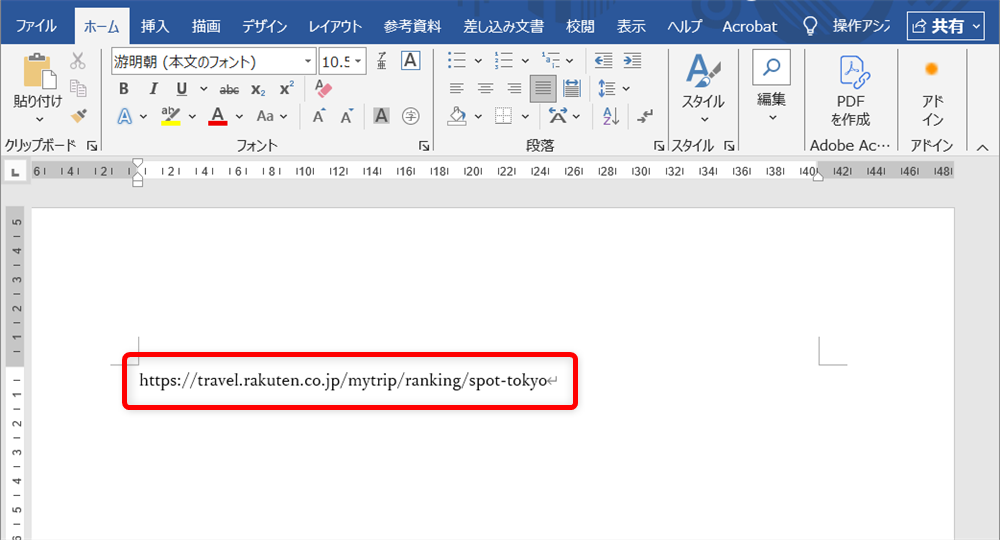
Task: Switch to the Insert (挿入) tab
Action: 155,26
